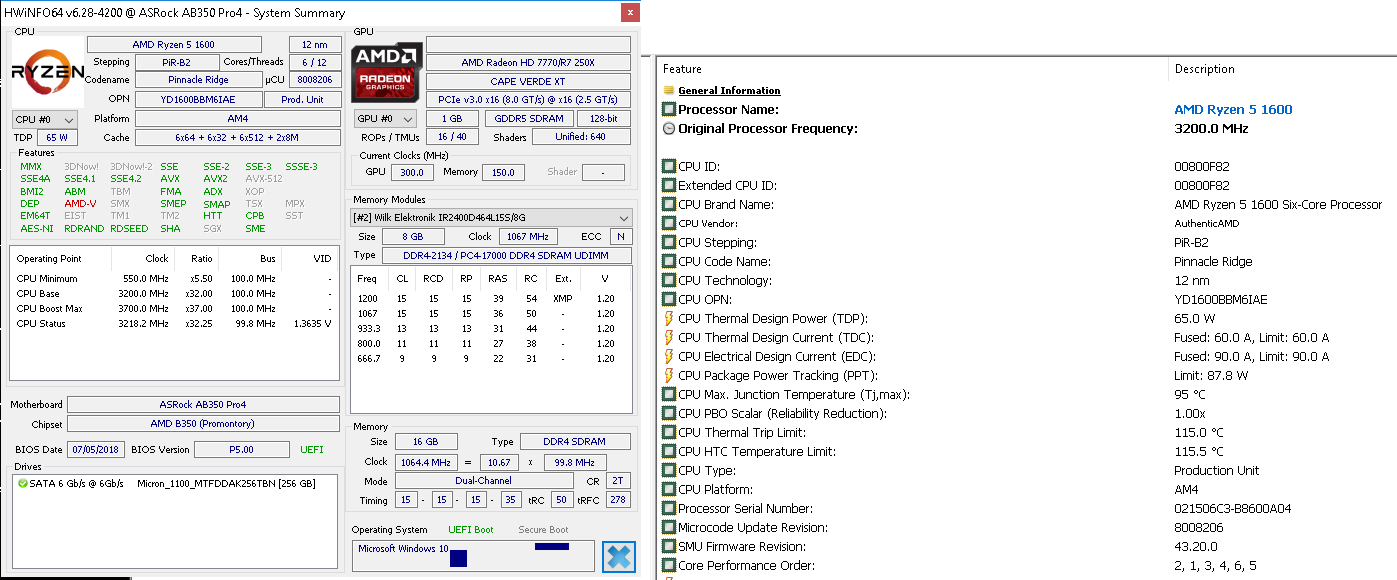Click the lightning icon for Electrical Design Current (EDC)
Screen dimensions: 1397x580
[x=669, y=356]
